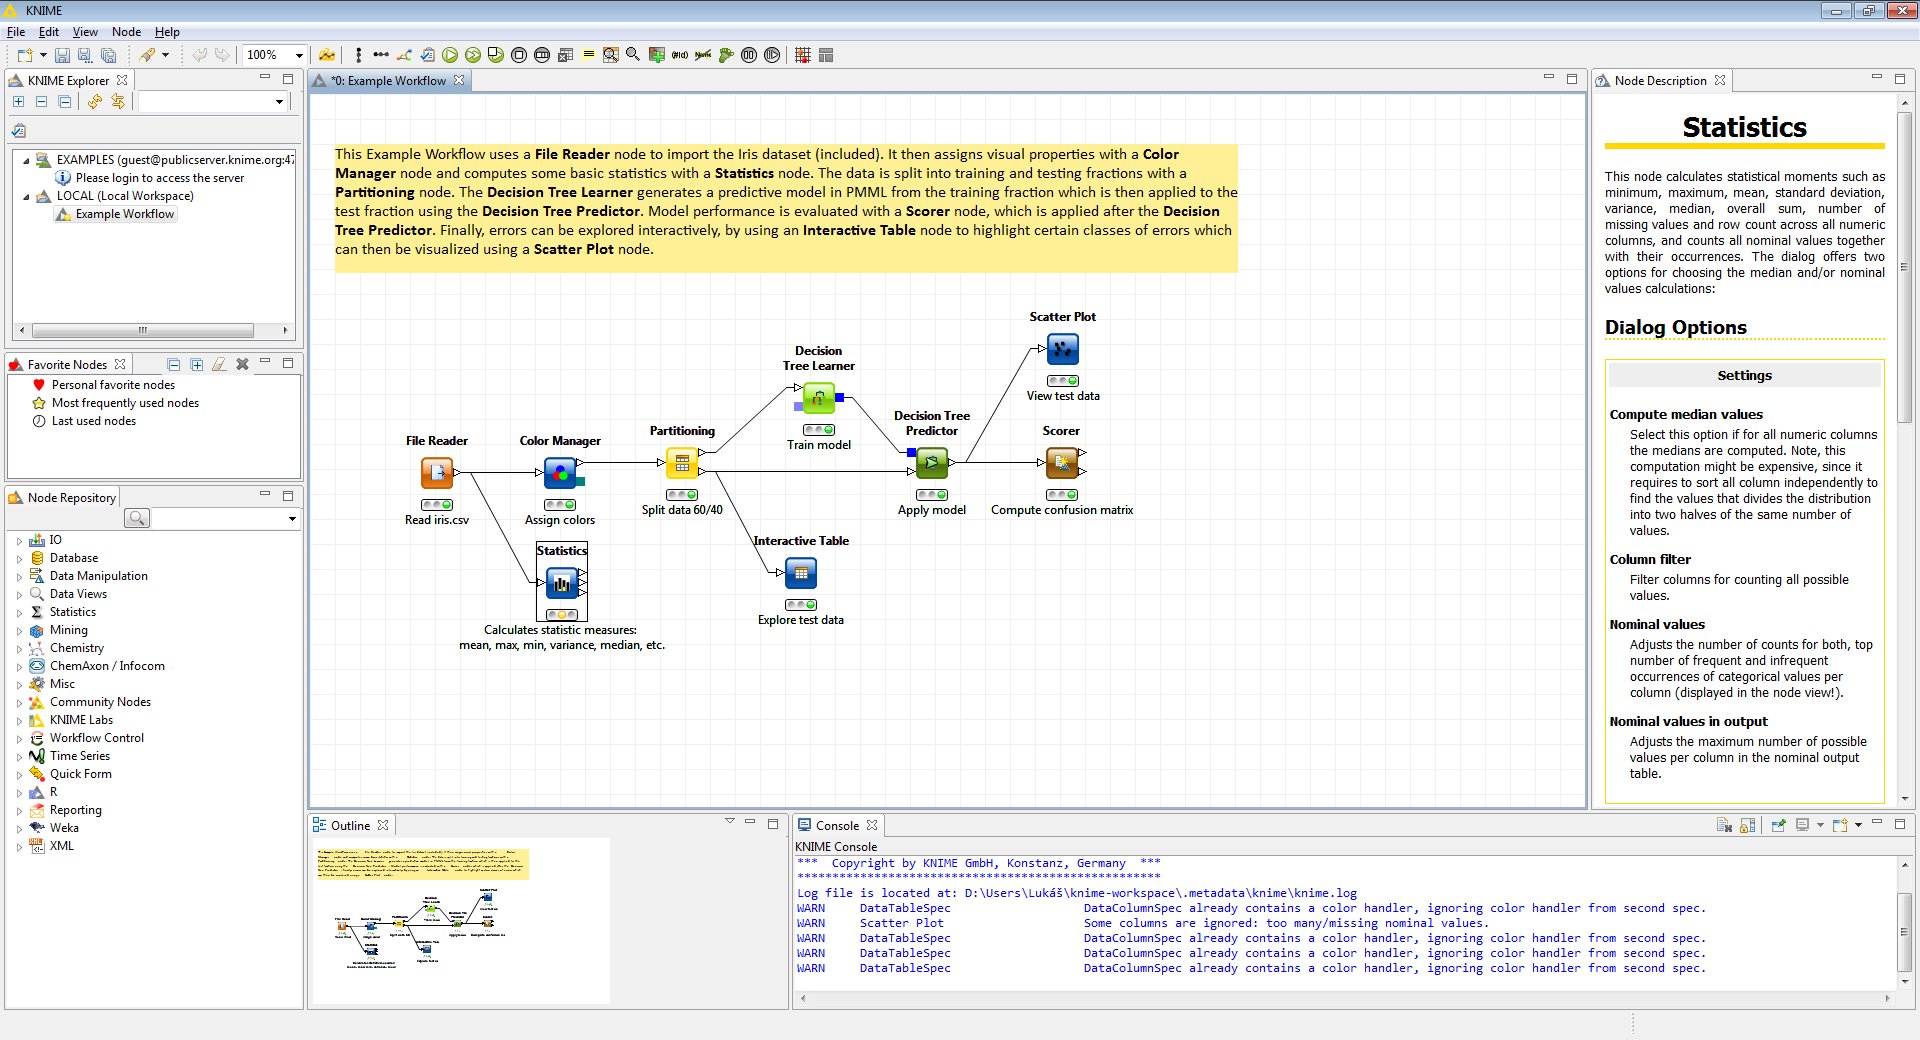Click the Refresh icon in KNIME Explorer
This screenshot has width=1920, height=1040.
point(94,101)
